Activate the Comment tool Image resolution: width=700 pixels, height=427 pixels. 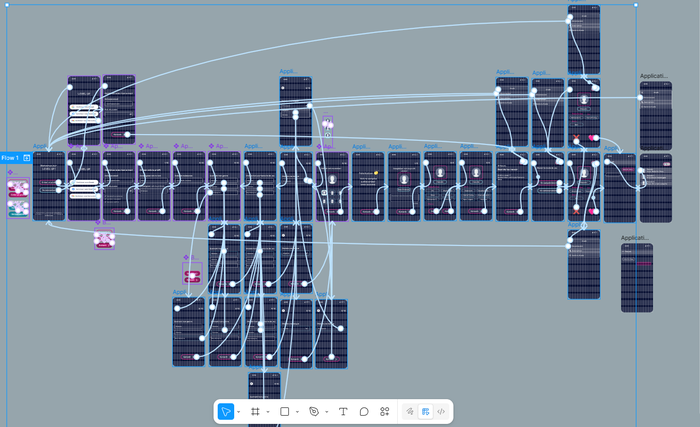pos(364,411)
